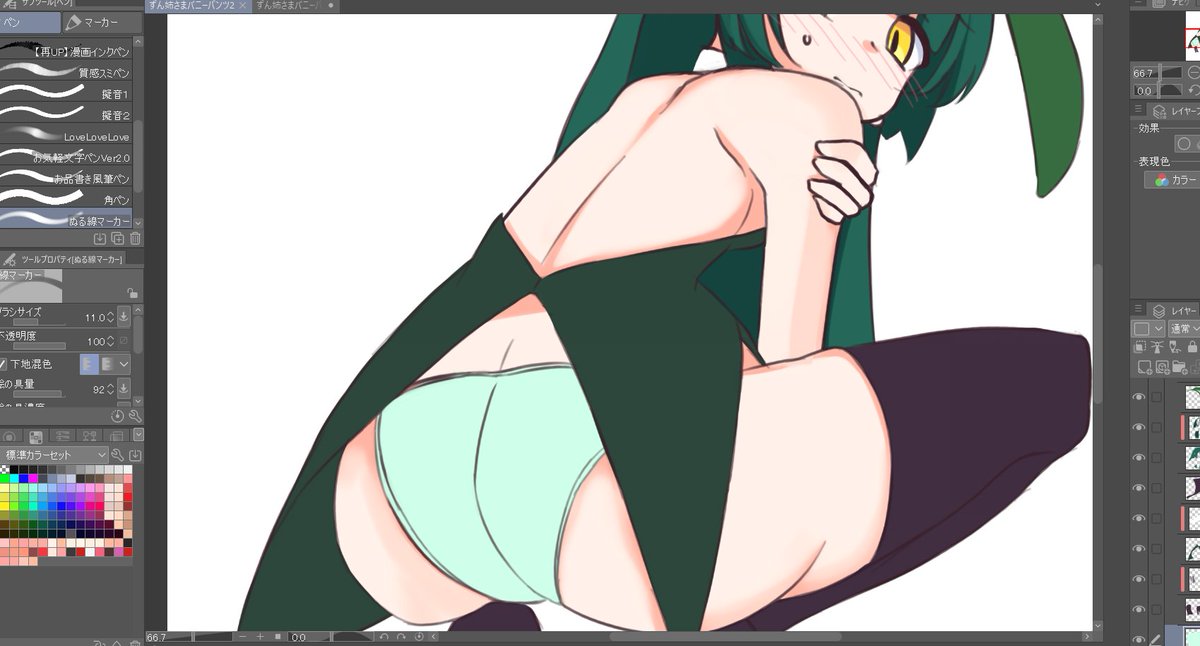The height and width of the screenshot is (646, 1200).
Task: Zoom out with the minus button
Action: (244, 637)
